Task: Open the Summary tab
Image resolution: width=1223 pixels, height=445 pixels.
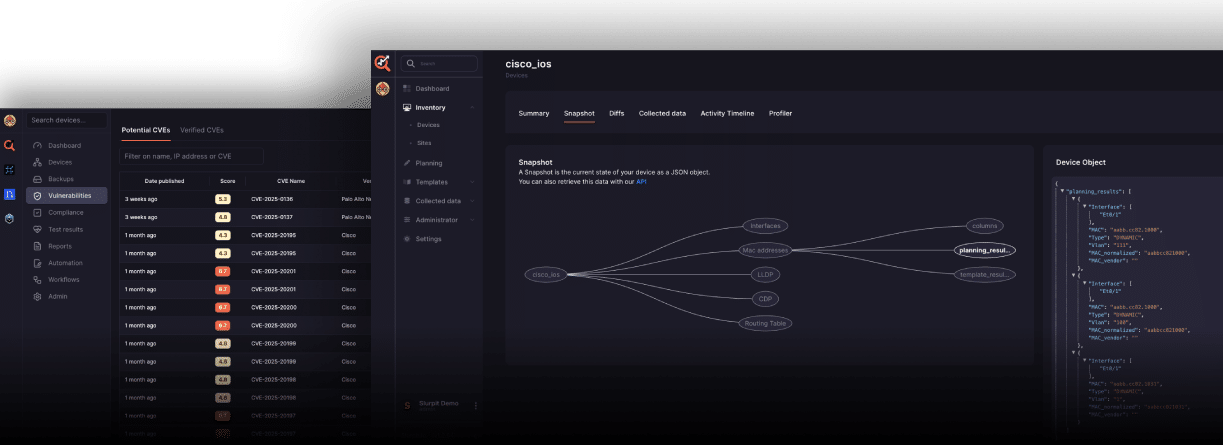Action: 534,113
